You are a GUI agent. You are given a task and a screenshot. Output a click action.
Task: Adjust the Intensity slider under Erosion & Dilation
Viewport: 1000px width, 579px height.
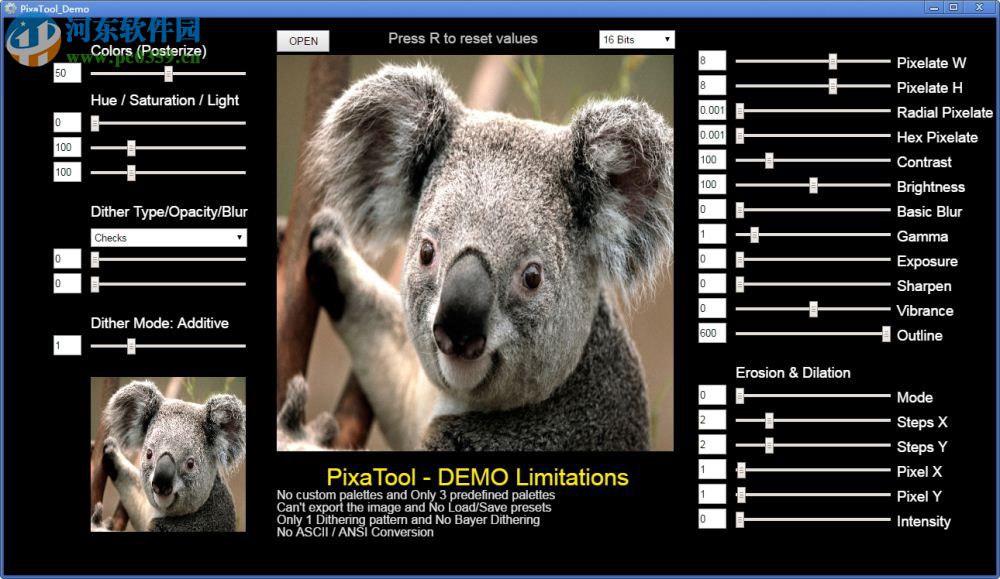(737, 520)
